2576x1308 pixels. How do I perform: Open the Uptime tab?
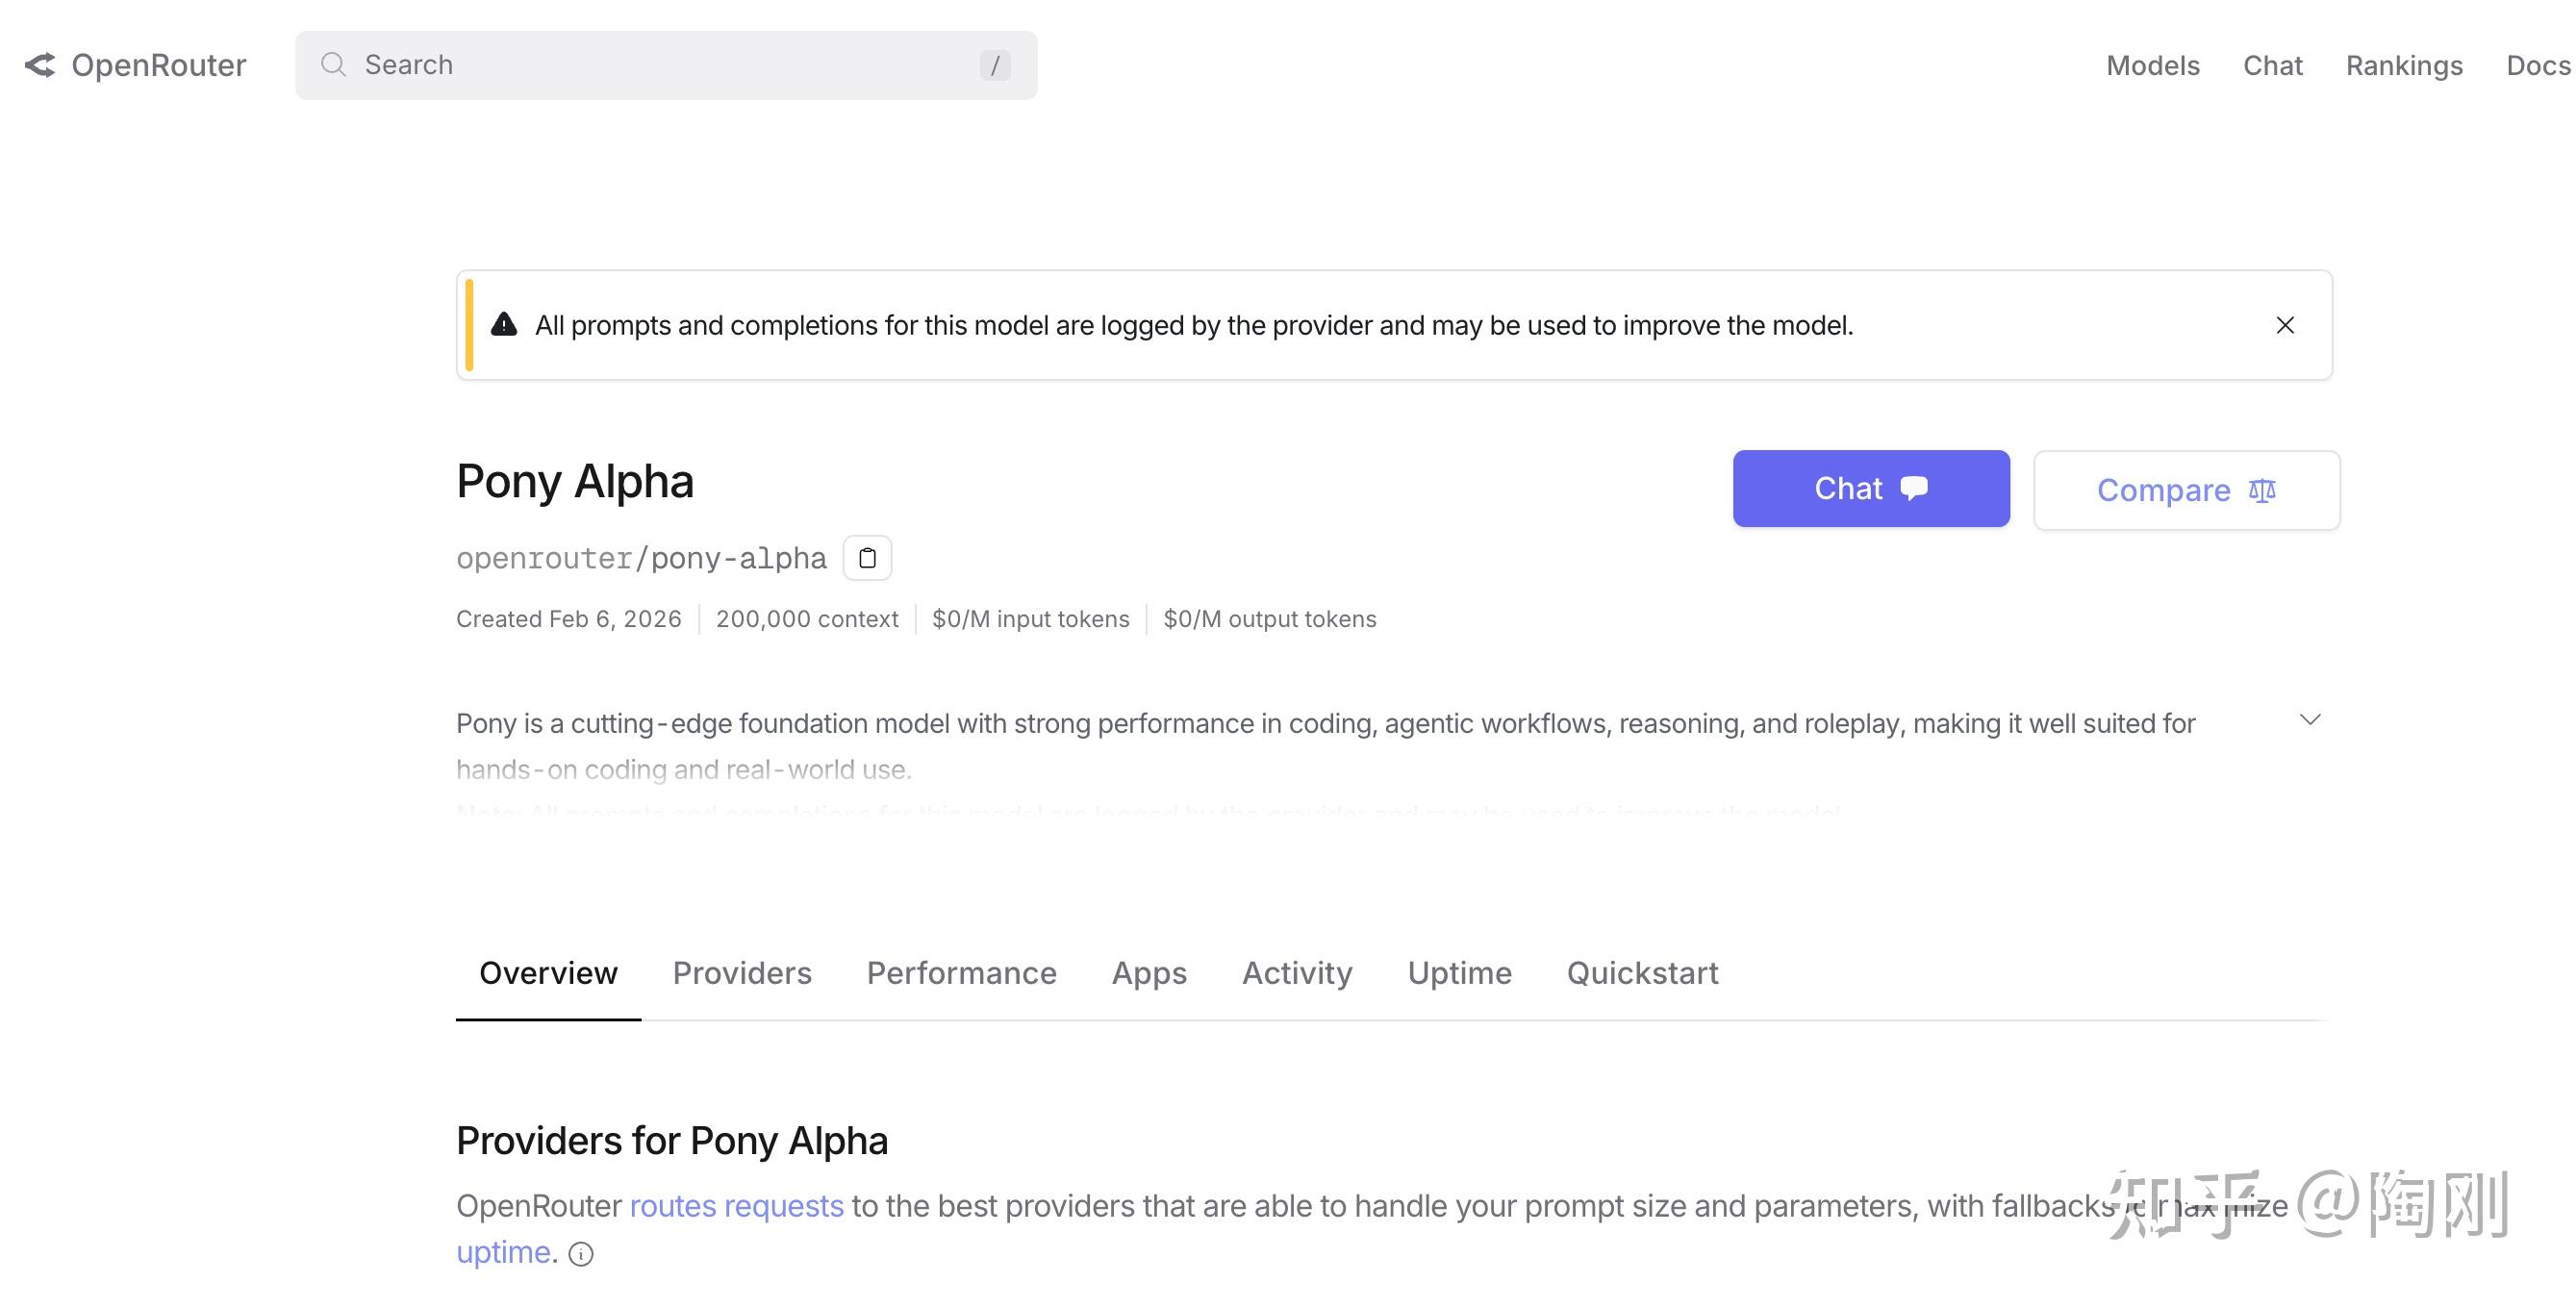(x=1459, y=973)
